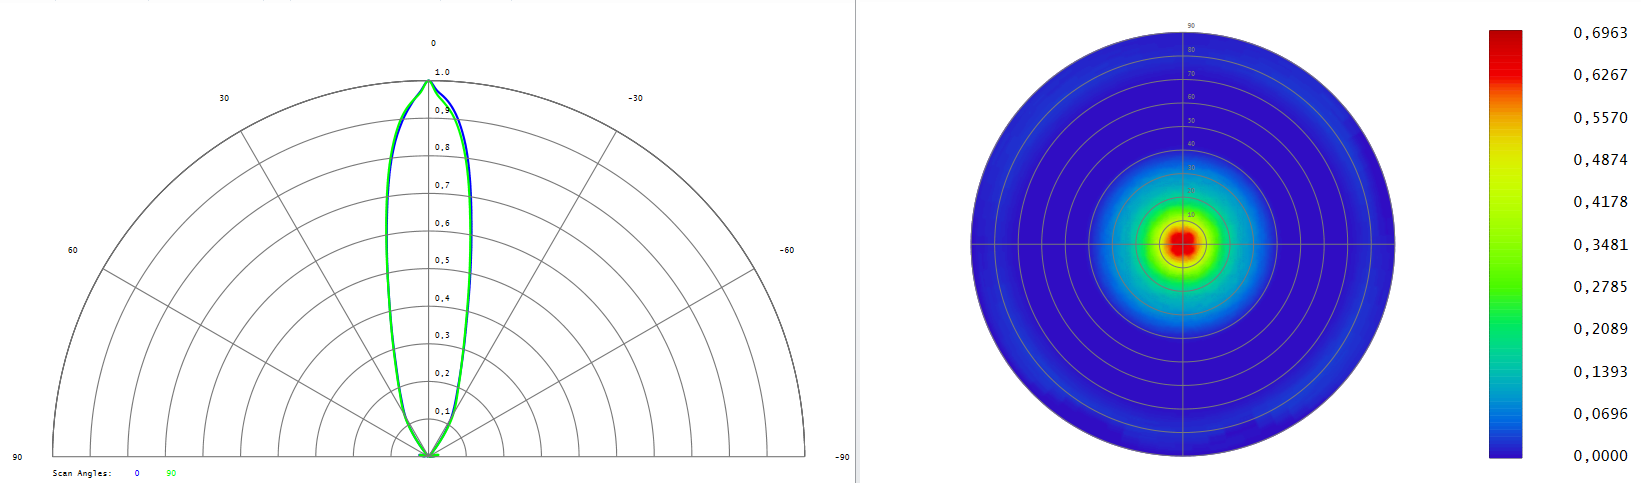Click the red hotspot at heatmap center
The image size is (1641, 483).
[1183, 243]
